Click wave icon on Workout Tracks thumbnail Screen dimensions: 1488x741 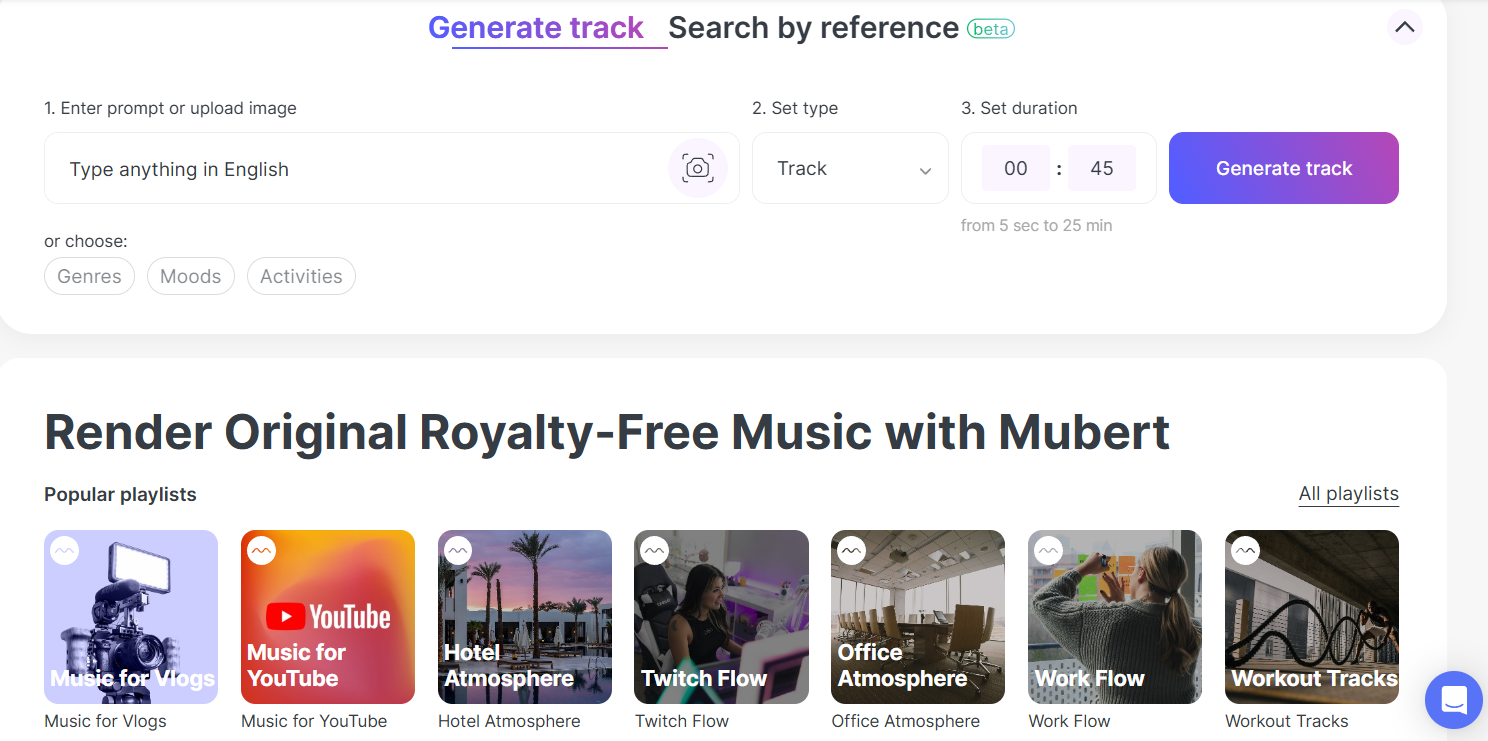pyautogui.click(x=1245, y=550)
